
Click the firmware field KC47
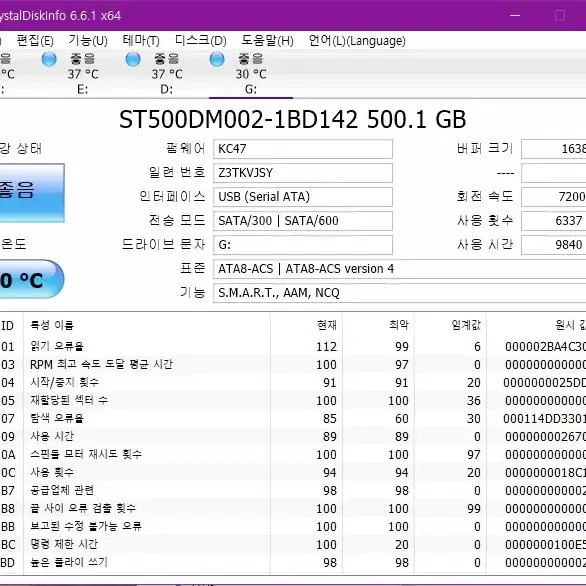303,149
